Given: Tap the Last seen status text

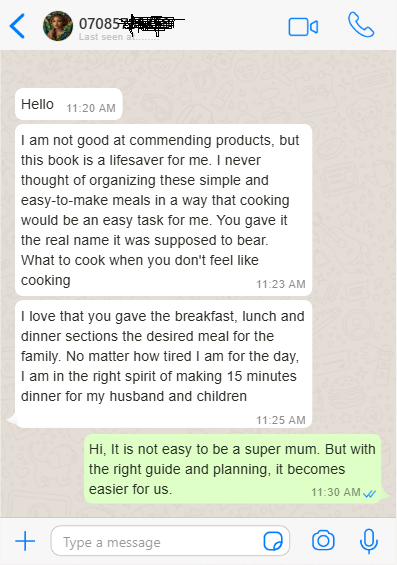Looking at the screenshot, I should 119,37.
